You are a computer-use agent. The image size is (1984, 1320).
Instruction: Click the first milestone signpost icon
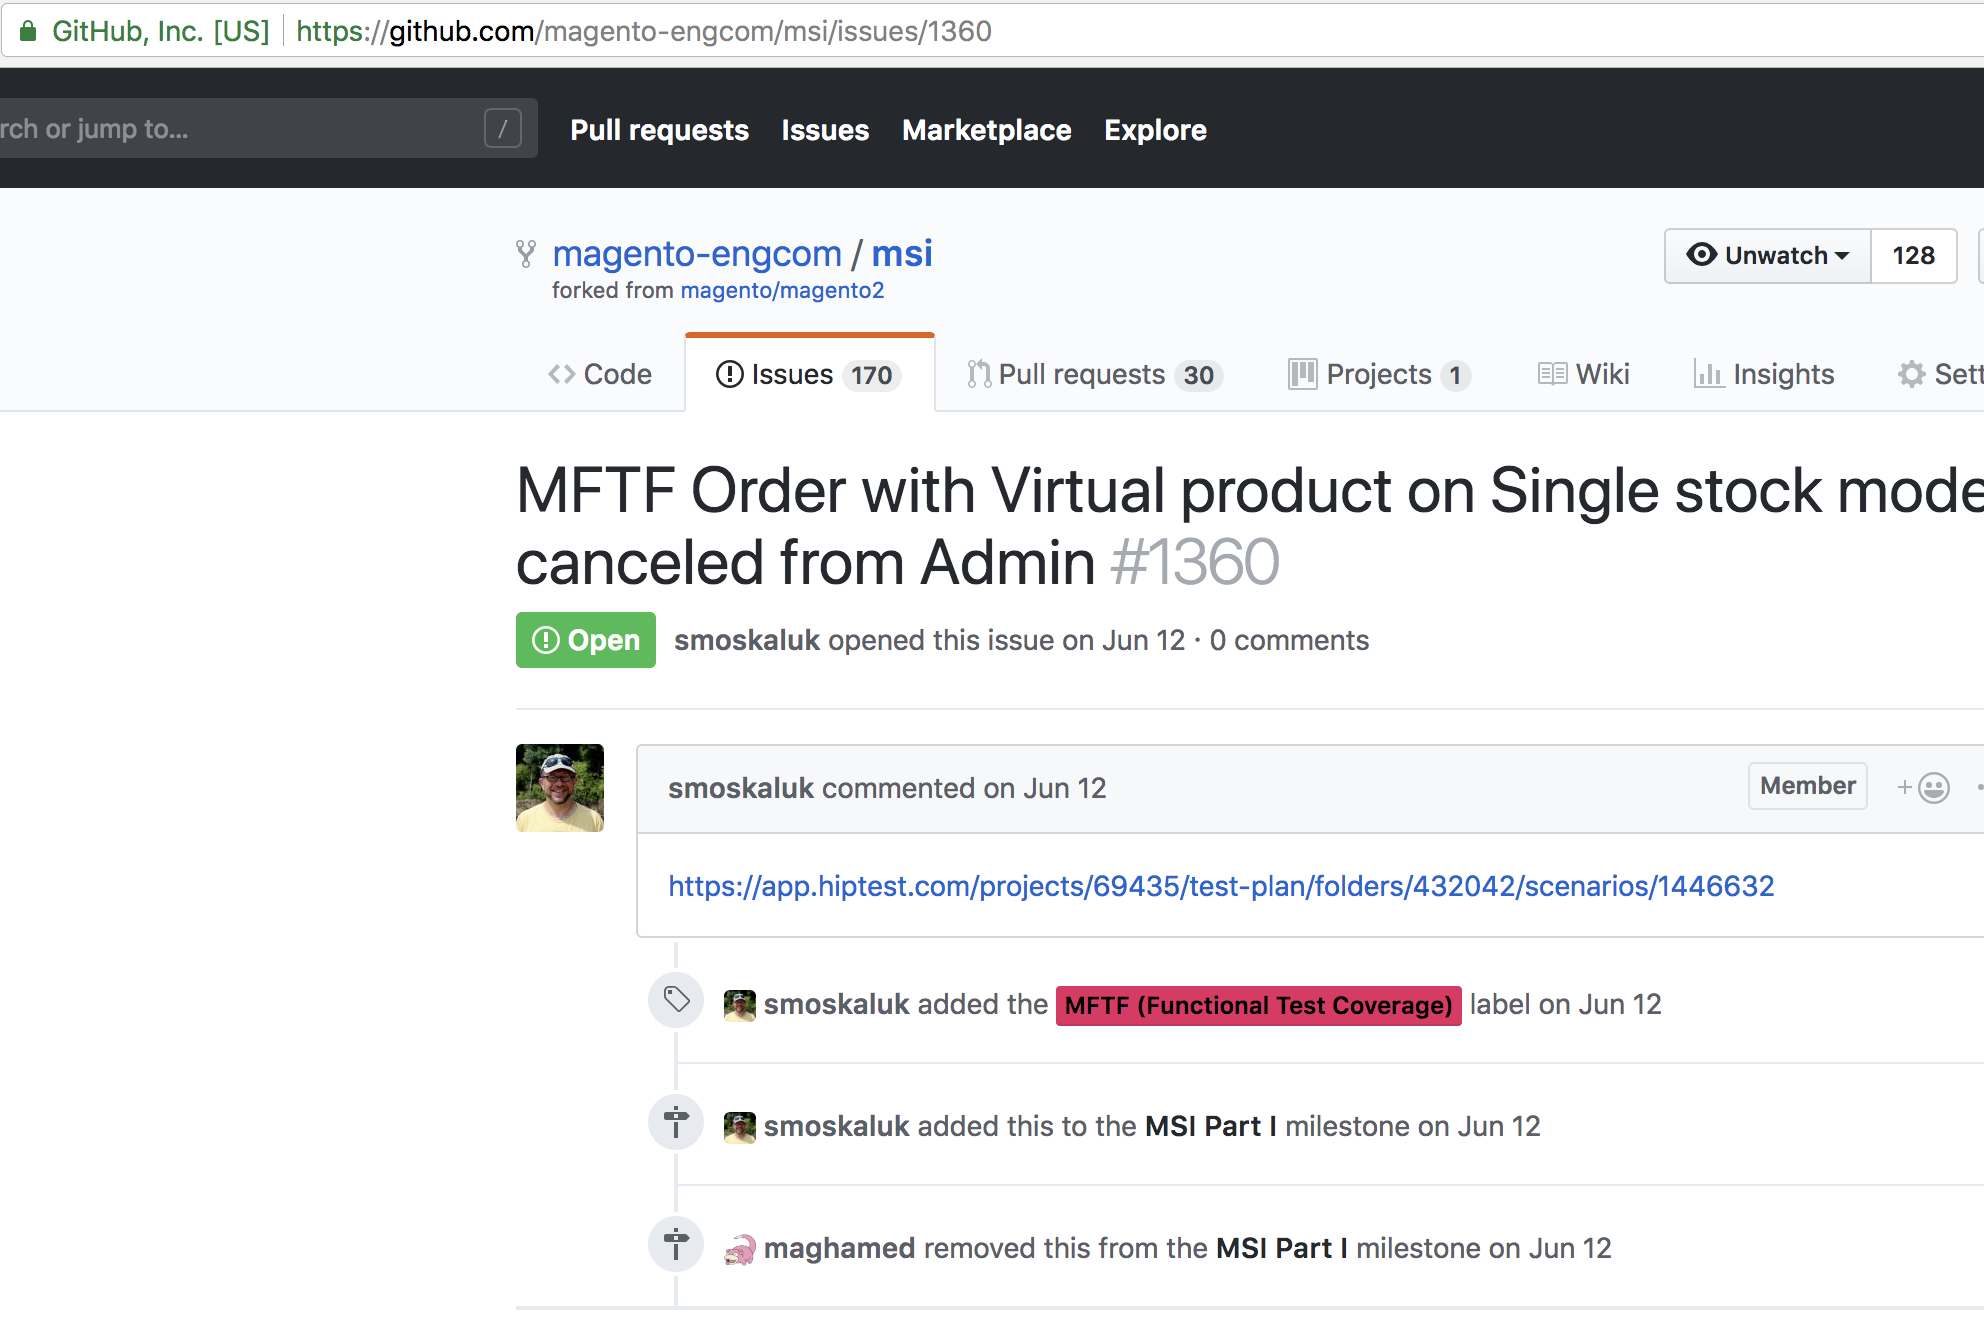pyautogui.click(x=676, y=1122)
